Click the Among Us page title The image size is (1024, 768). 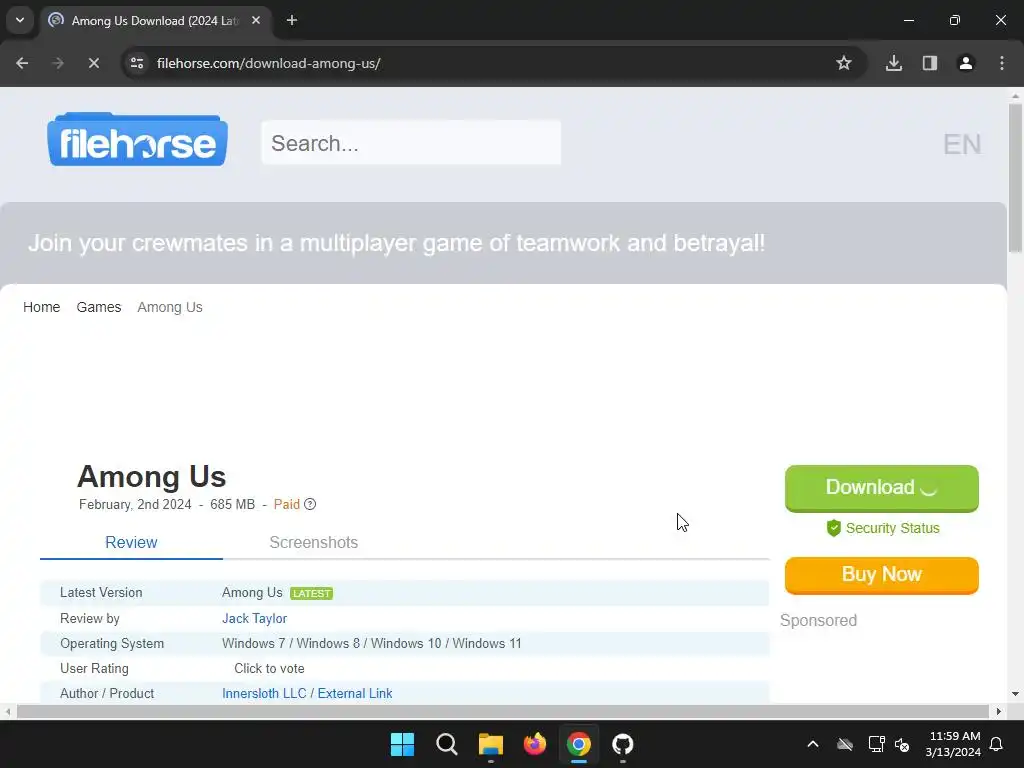coord(152,477)
